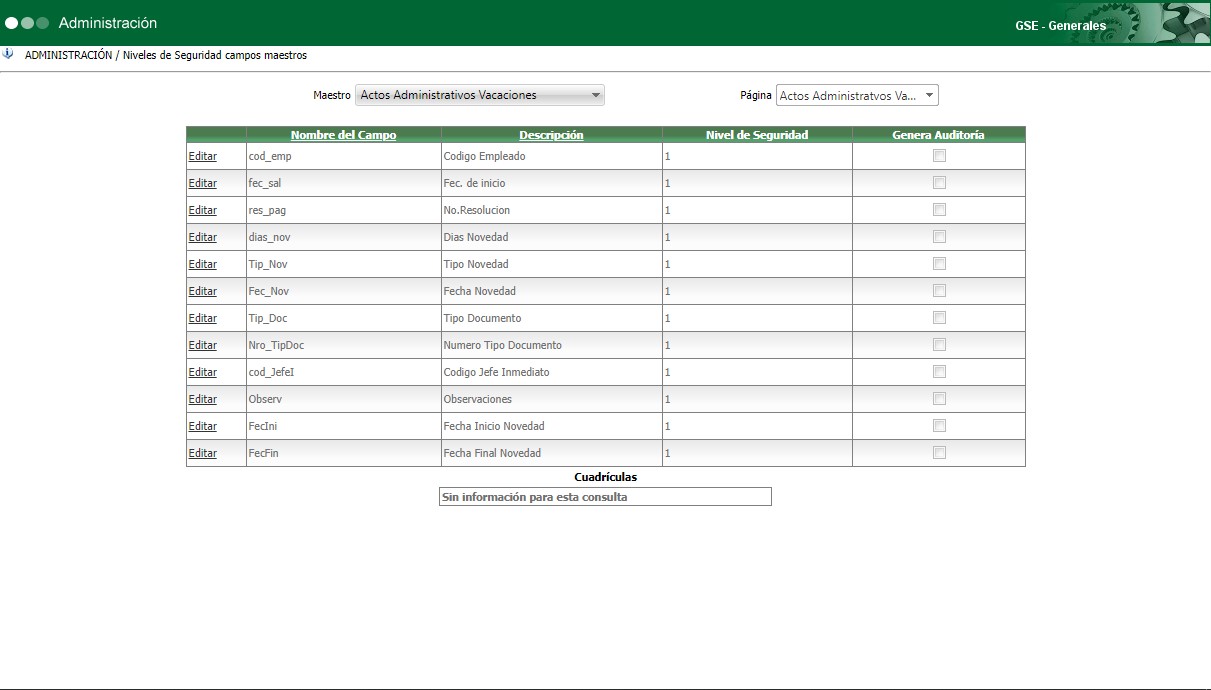Edit the FecFin row
Viewport: 1211px width, 690px height.
click(203, 453)
